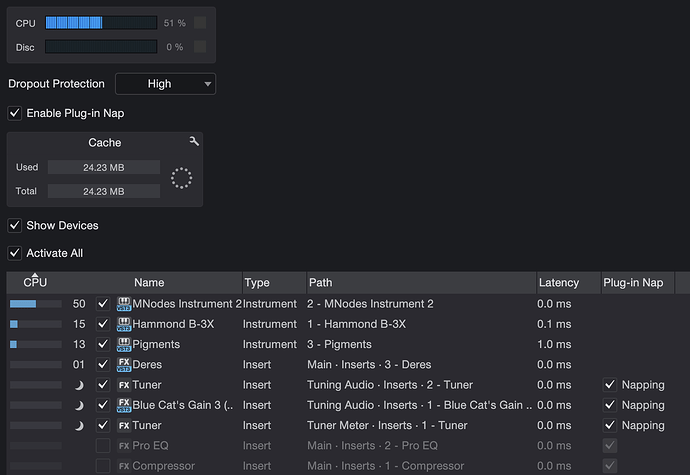Sort by CPU column header
Screen dimensions: 690x475
(35, 283)
